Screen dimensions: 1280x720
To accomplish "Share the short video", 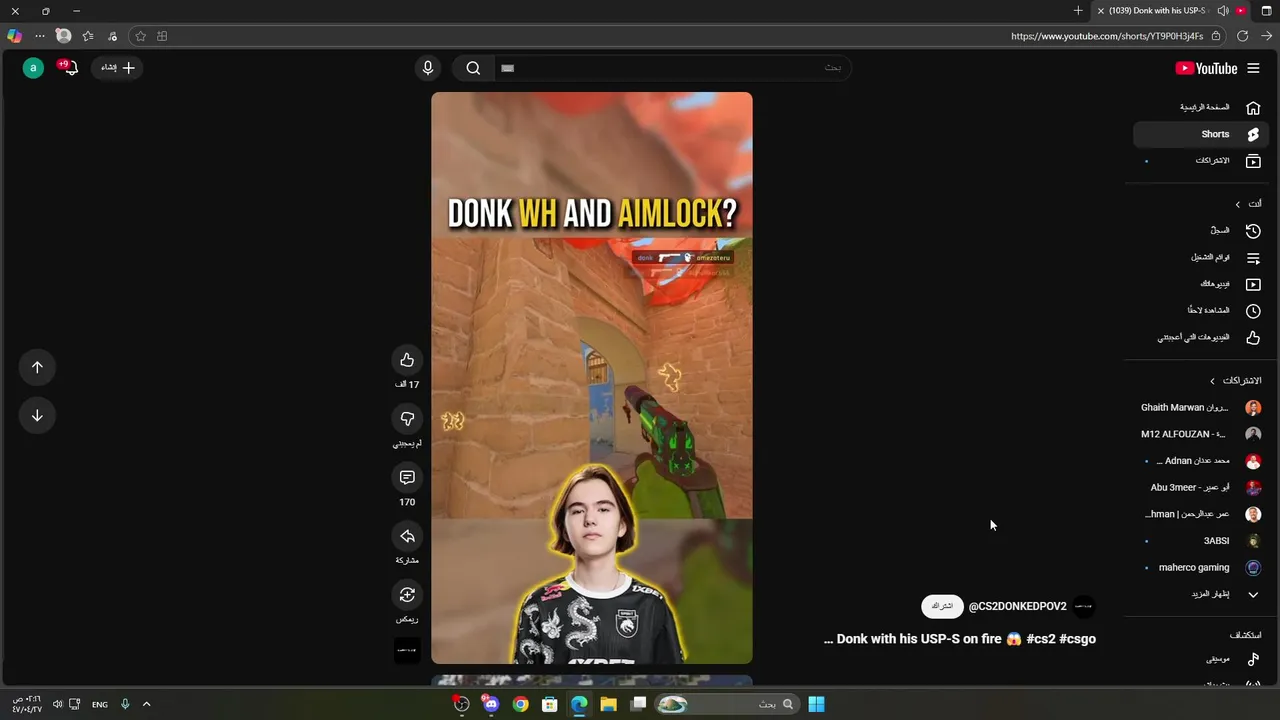I will click(x=407, y=536).
